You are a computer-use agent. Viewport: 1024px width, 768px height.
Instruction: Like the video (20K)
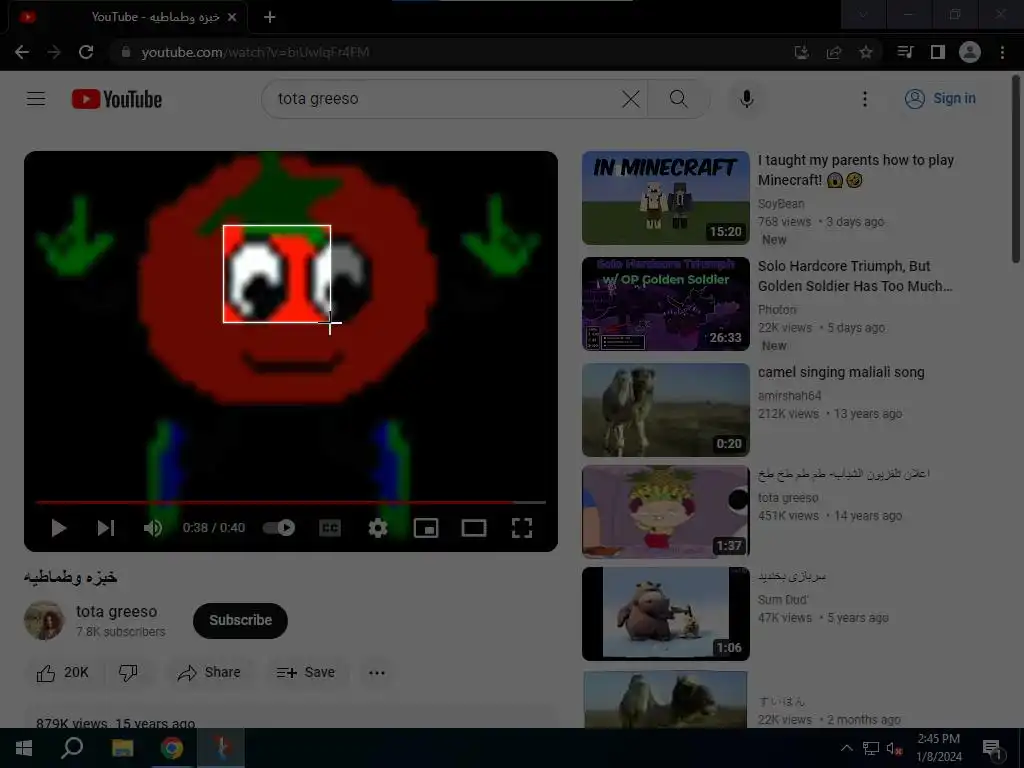pos(63,673)
